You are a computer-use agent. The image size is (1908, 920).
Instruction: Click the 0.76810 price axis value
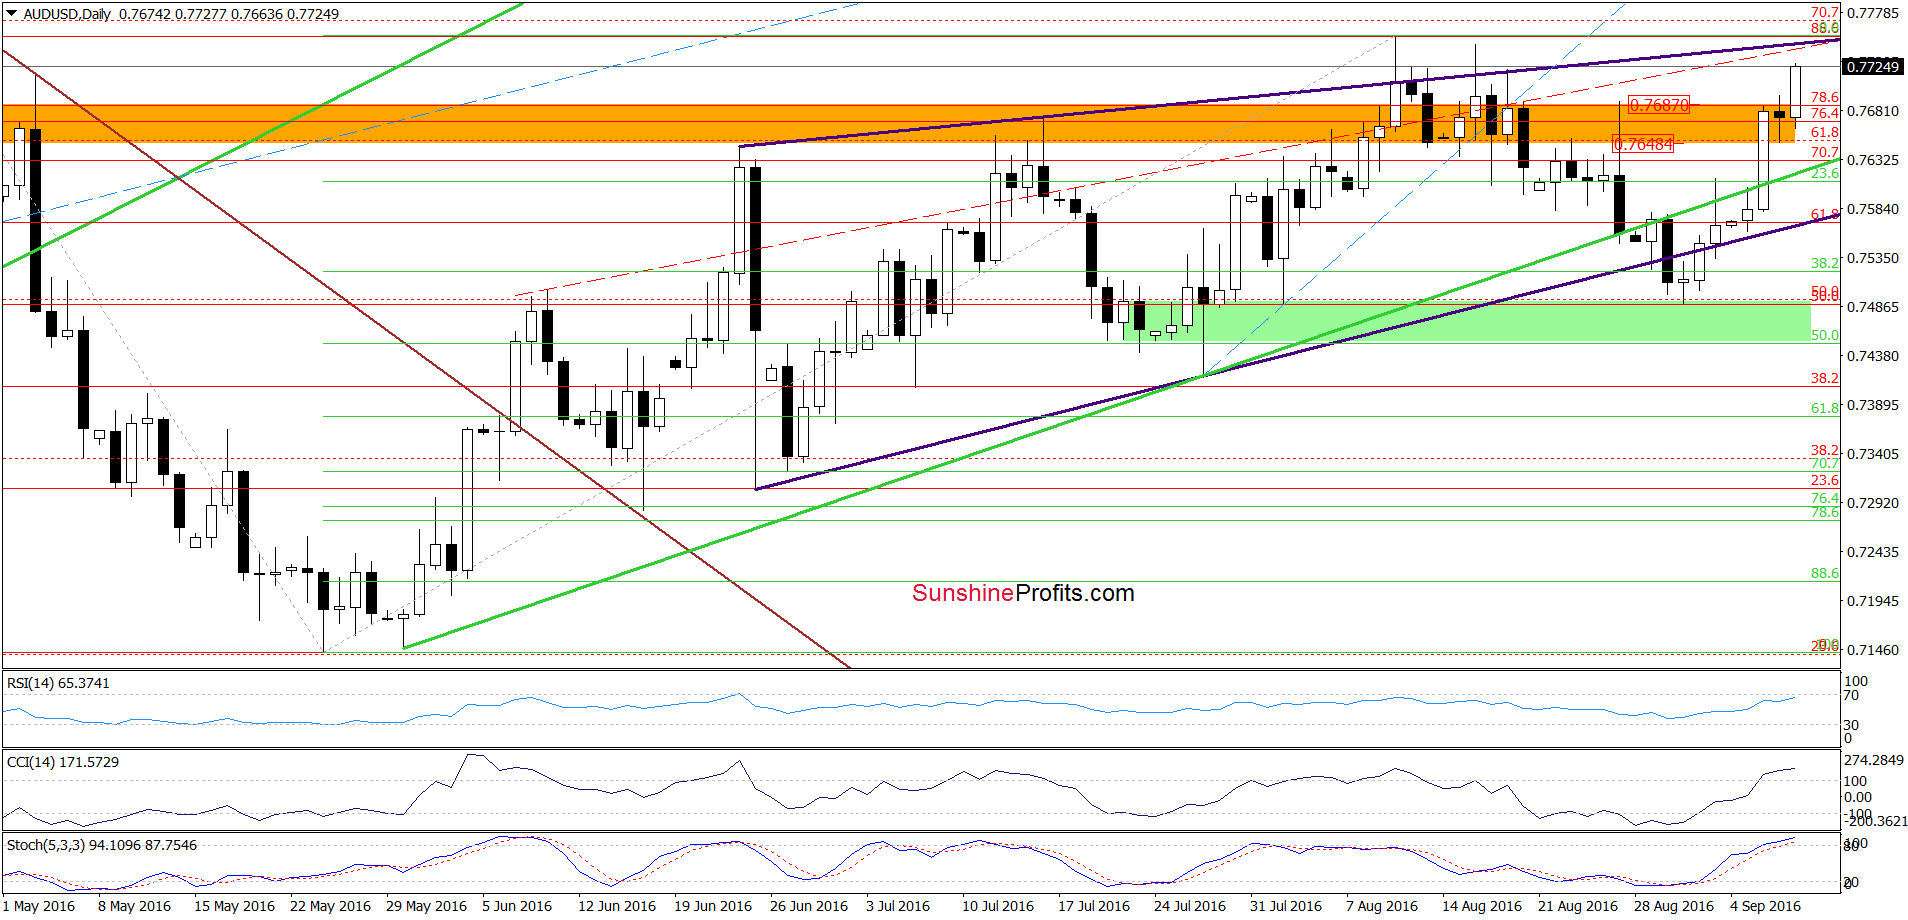(x=1872, y=111)
